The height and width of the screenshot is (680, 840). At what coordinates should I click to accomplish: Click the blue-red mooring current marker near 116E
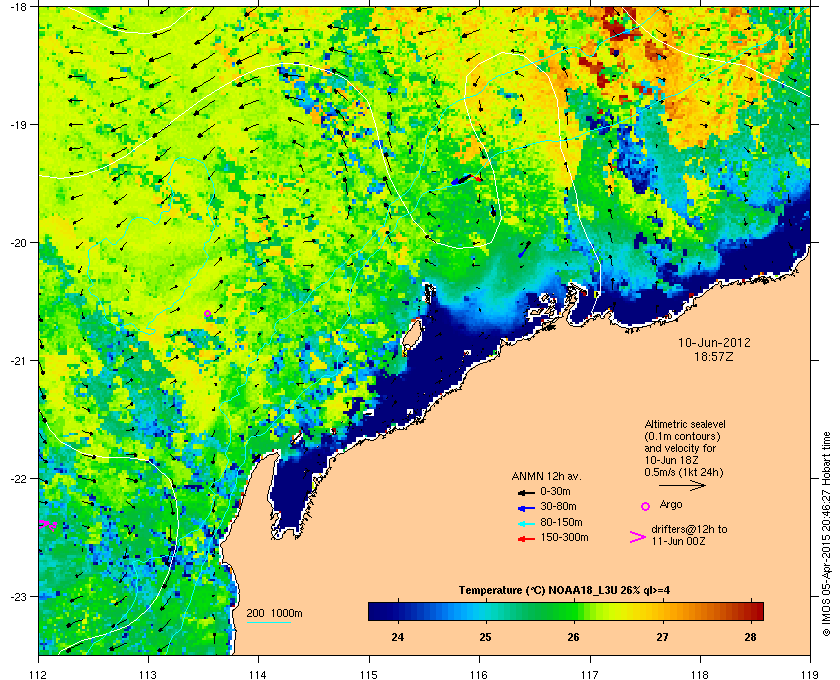click(x=467, y=179)
